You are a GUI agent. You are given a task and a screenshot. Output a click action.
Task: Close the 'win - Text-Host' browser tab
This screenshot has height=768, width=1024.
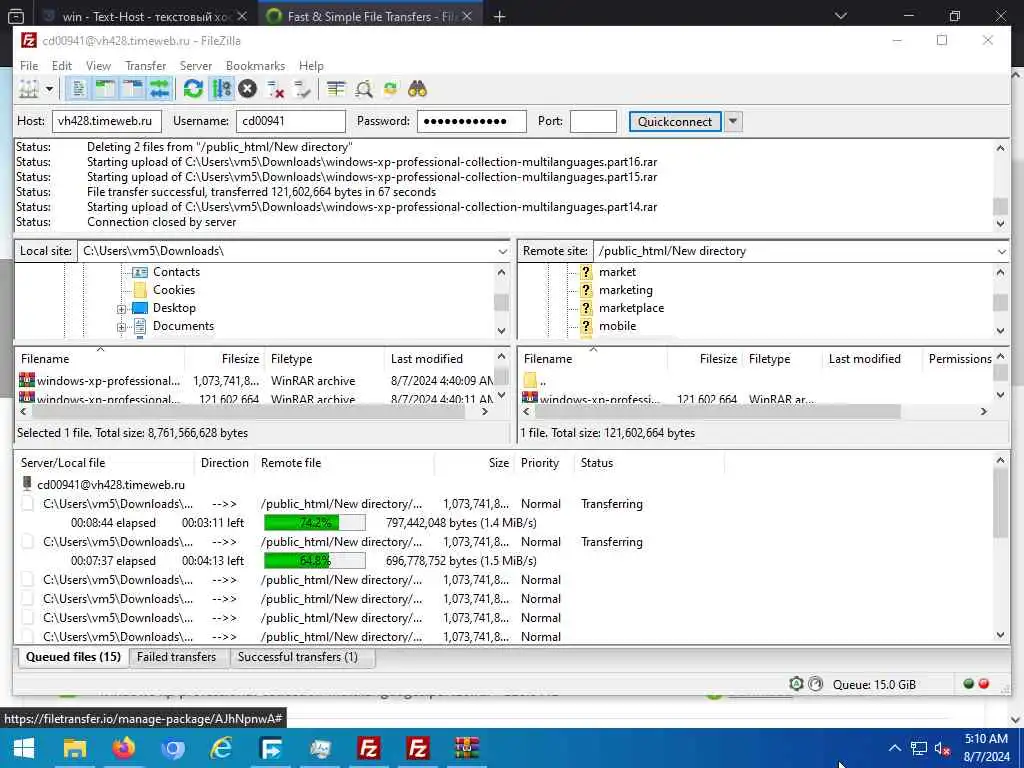tap(242, 16)
